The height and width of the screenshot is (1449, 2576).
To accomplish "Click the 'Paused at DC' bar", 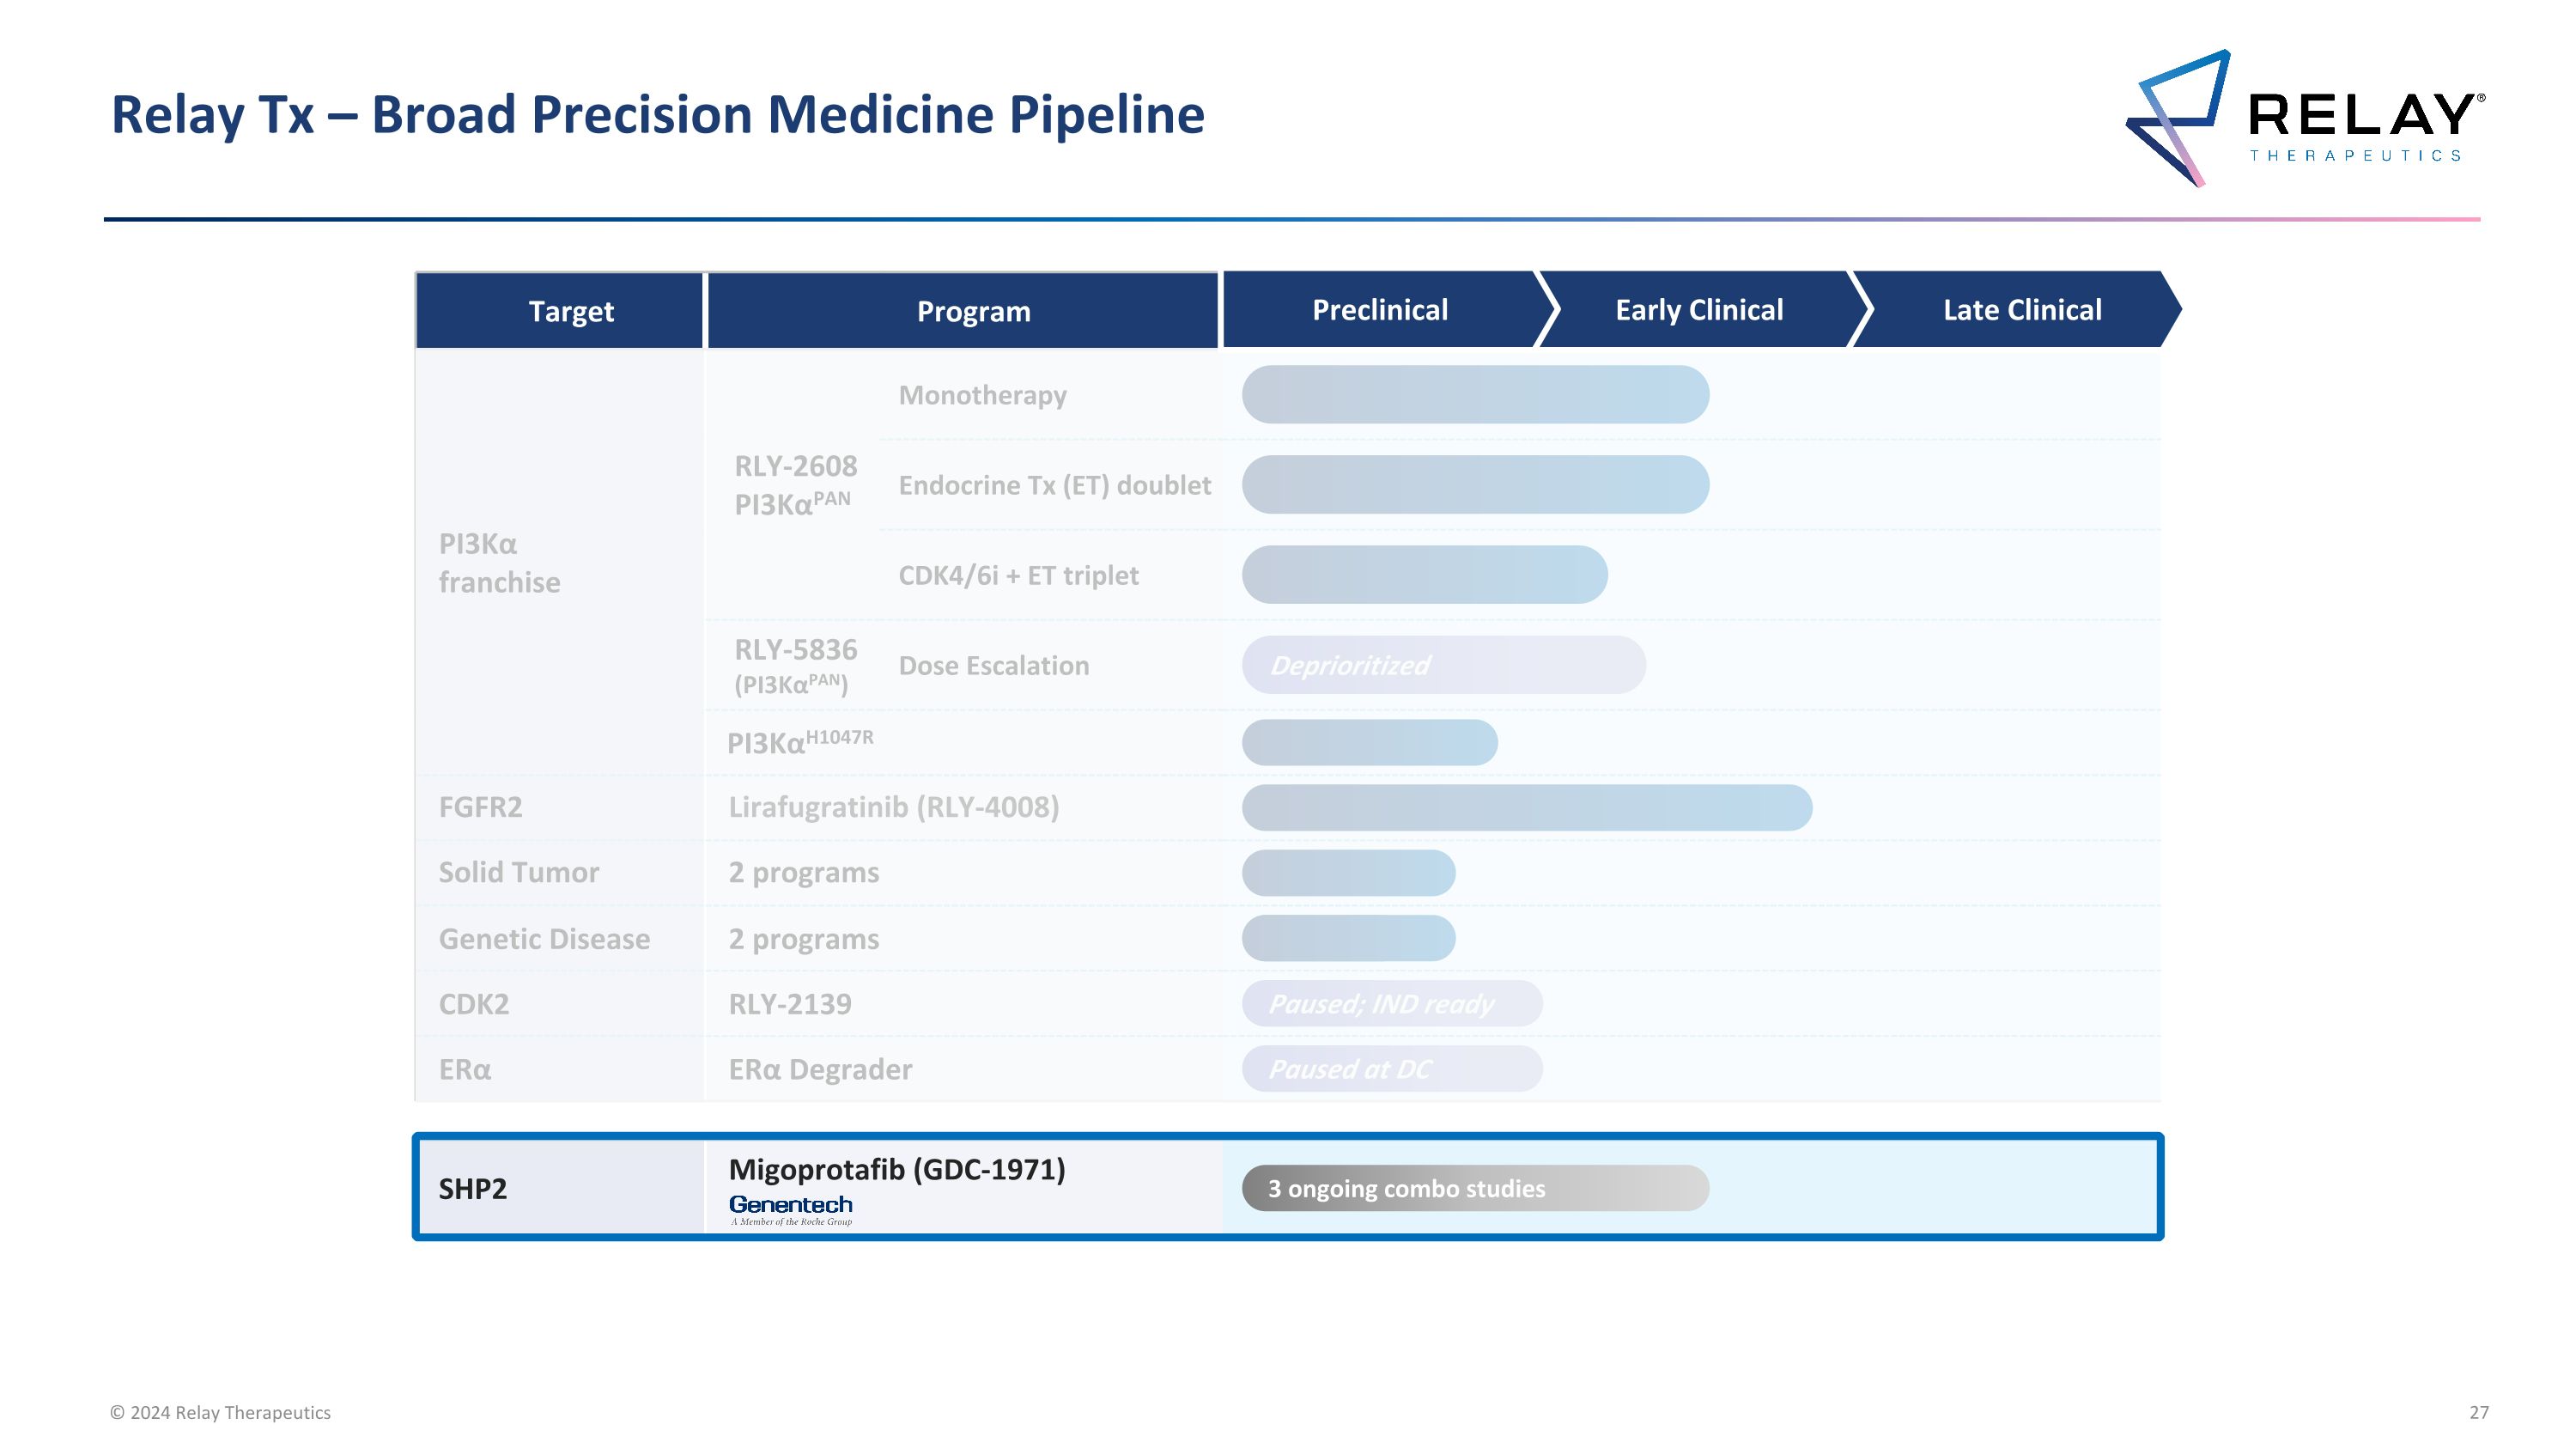I will pos(1391,1069).
